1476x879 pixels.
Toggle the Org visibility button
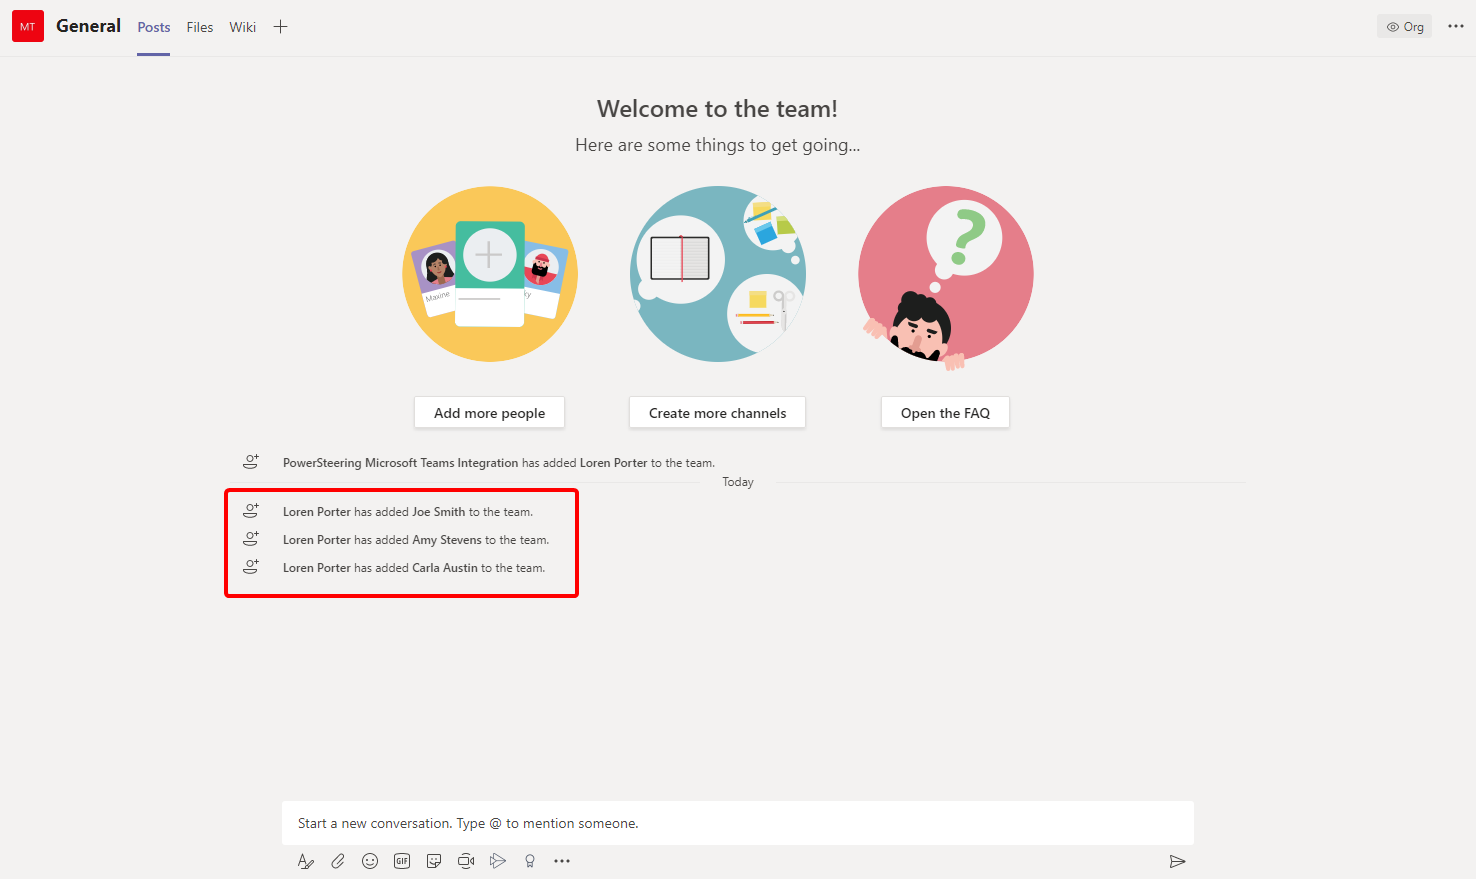[x=1404, y=27]
